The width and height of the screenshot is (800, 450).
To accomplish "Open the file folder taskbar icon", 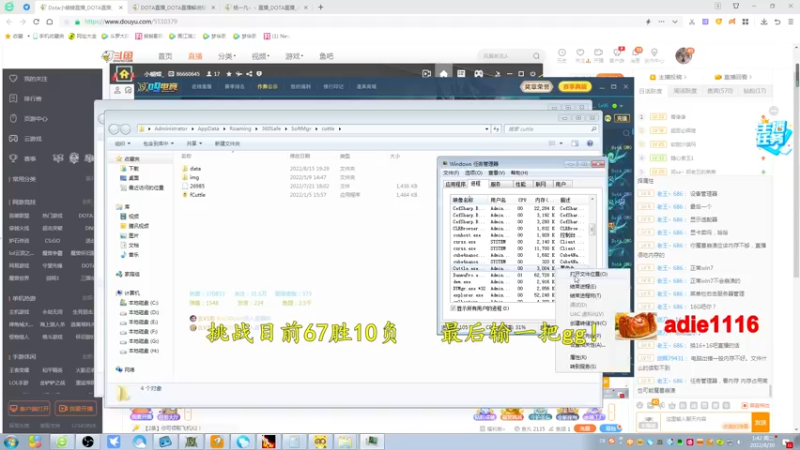I will point(345,442).
